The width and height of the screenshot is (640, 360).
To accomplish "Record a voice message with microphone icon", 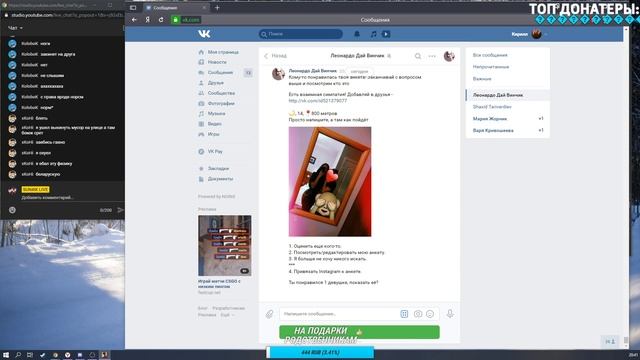I will pyautogui.click(x=450, y=313).
